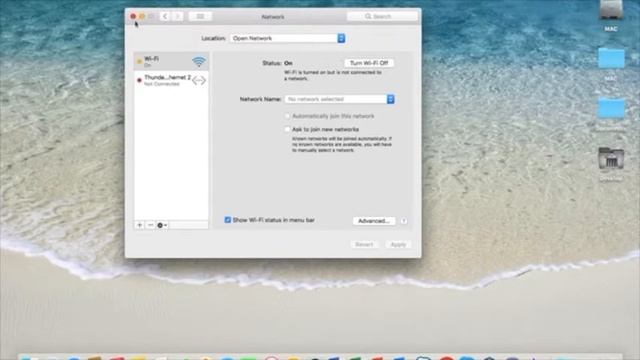Click the Ethernet arrows icon in sidebar
The image size is (640, 360).
point(199,80)
